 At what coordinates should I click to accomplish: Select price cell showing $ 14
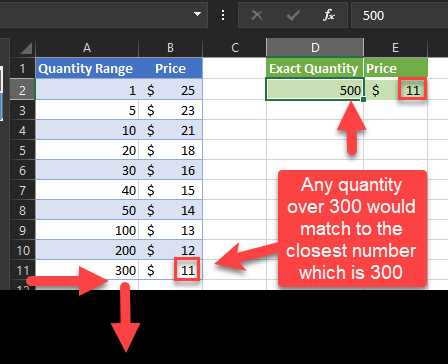click(170, 210)
